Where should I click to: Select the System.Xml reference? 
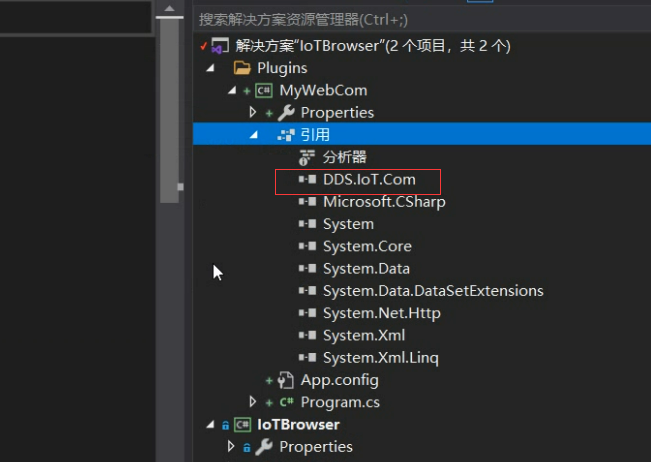click(x=364, y=335)
